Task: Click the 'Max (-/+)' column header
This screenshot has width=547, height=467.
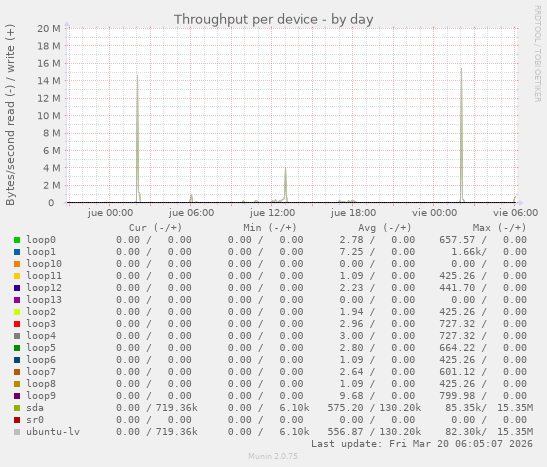Action: pos(499,228)
